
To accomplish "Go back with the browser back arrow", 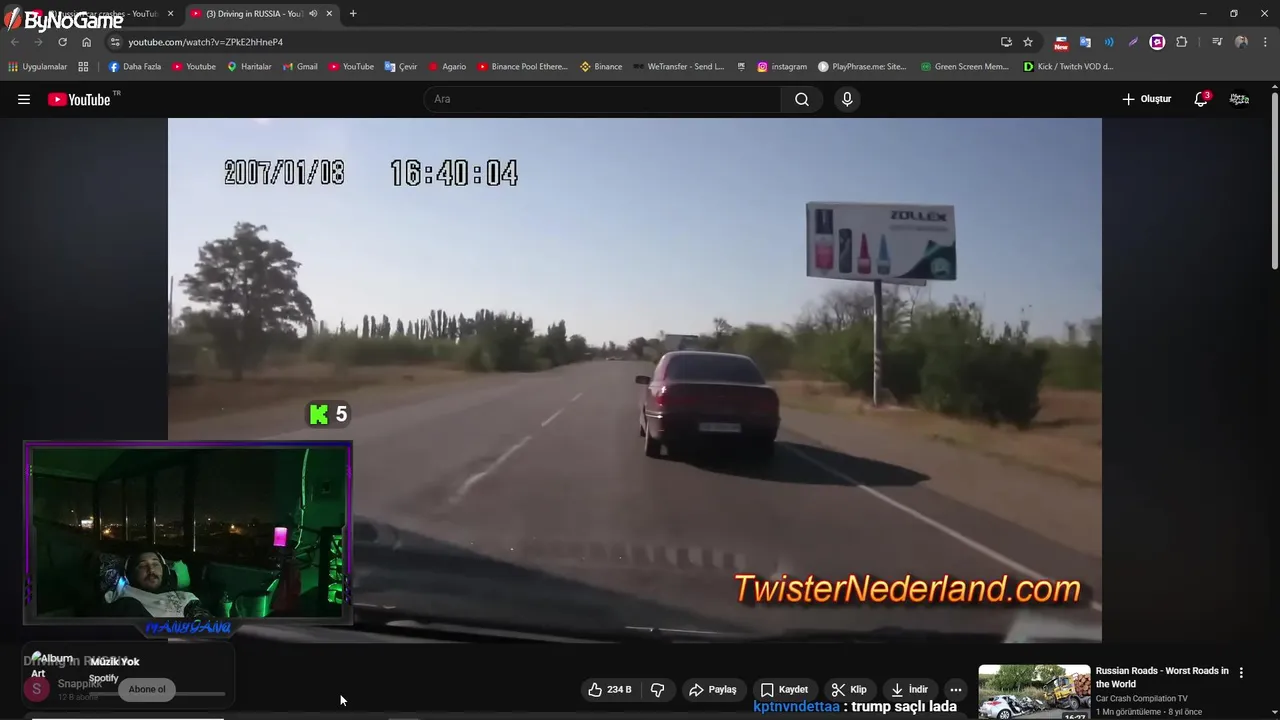I will pos(14,42).
